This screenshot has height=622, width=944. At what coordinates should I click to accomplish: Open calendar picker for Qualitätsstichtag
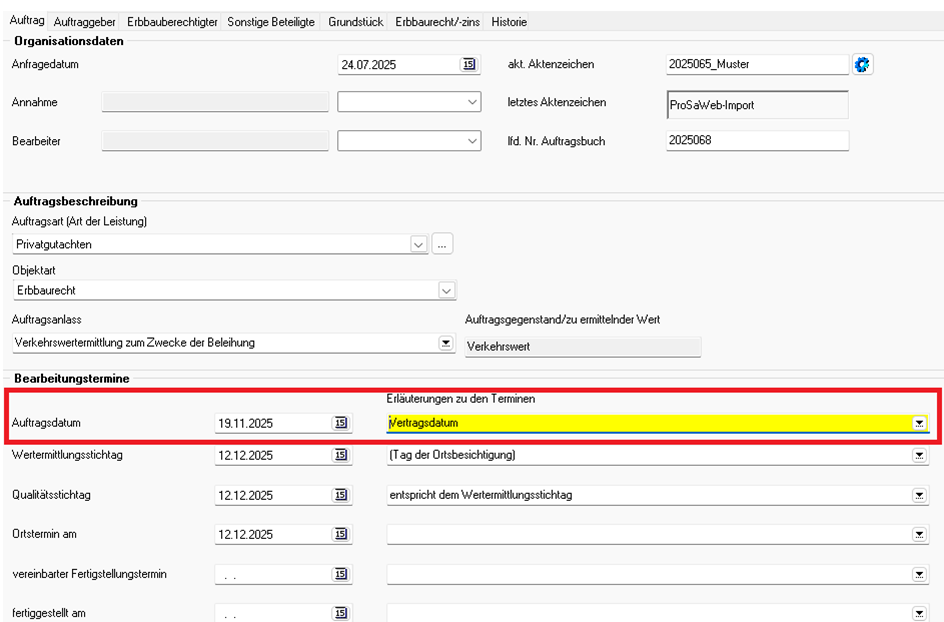coord(341,495)
